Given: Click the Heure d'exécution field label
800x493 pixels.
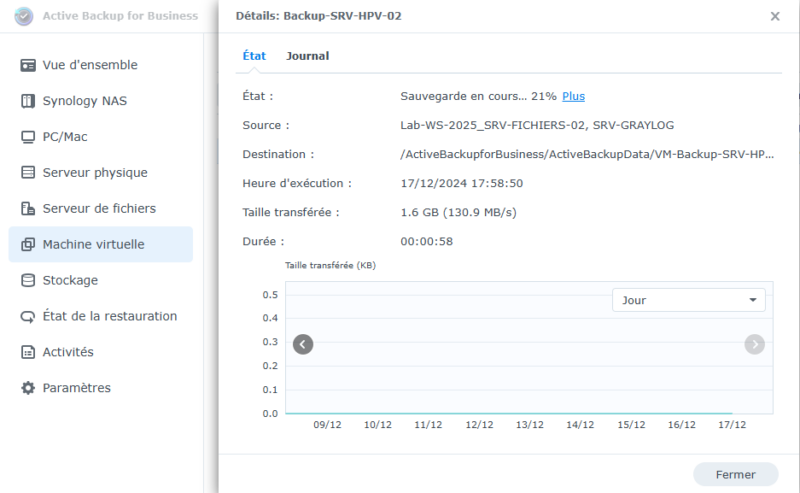Looking at the screenshot, I should (297, 184).
